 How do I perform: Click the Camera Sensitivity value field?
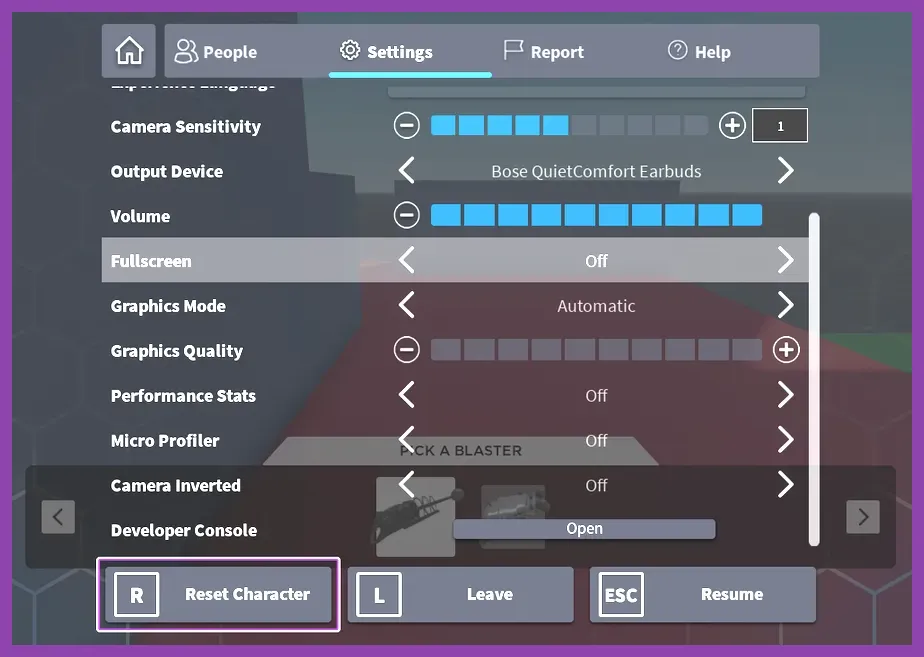pyautogui.click(x=780, y=126)
